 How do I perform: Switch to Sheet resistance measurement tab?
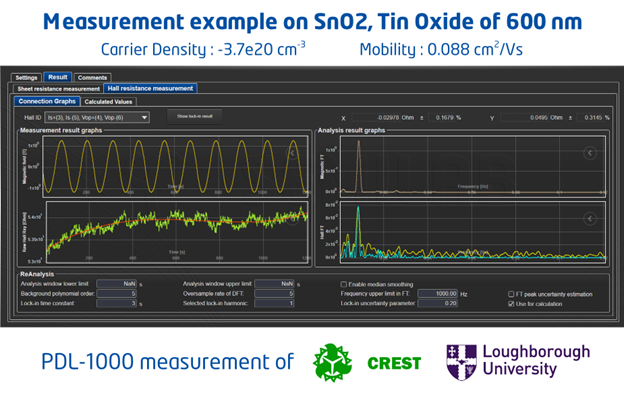click(x=58, y=89)
